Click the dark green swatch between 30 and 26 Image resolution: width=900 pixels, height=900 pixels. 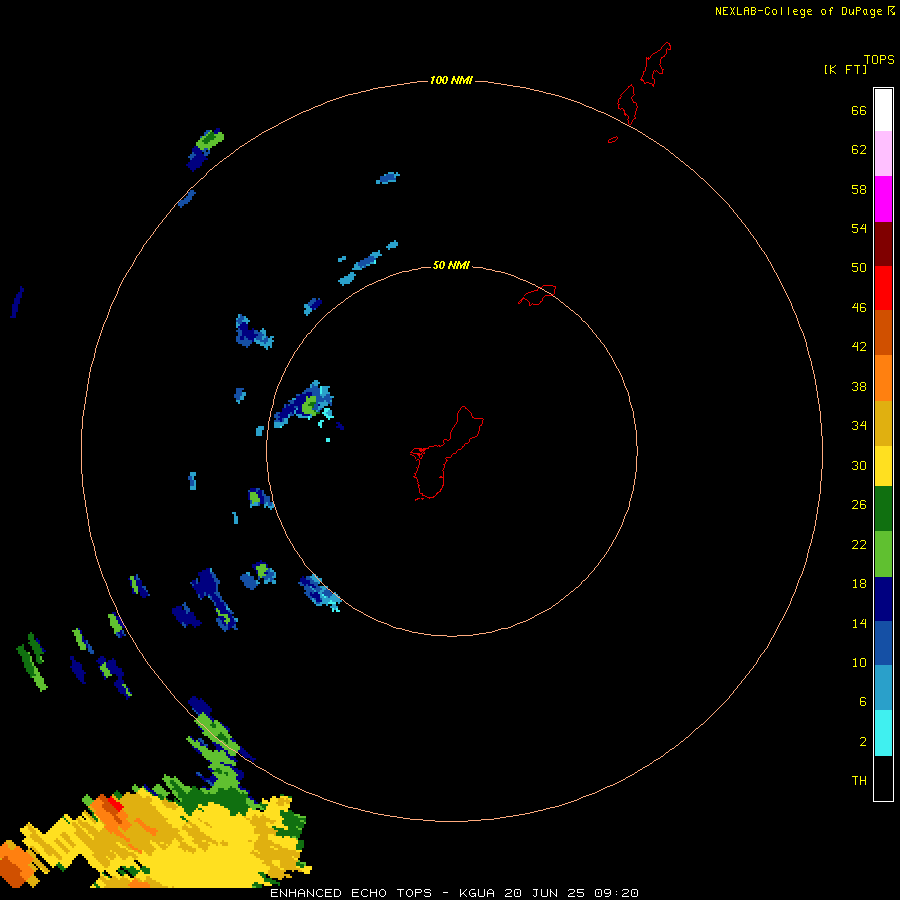click(883, 509)
